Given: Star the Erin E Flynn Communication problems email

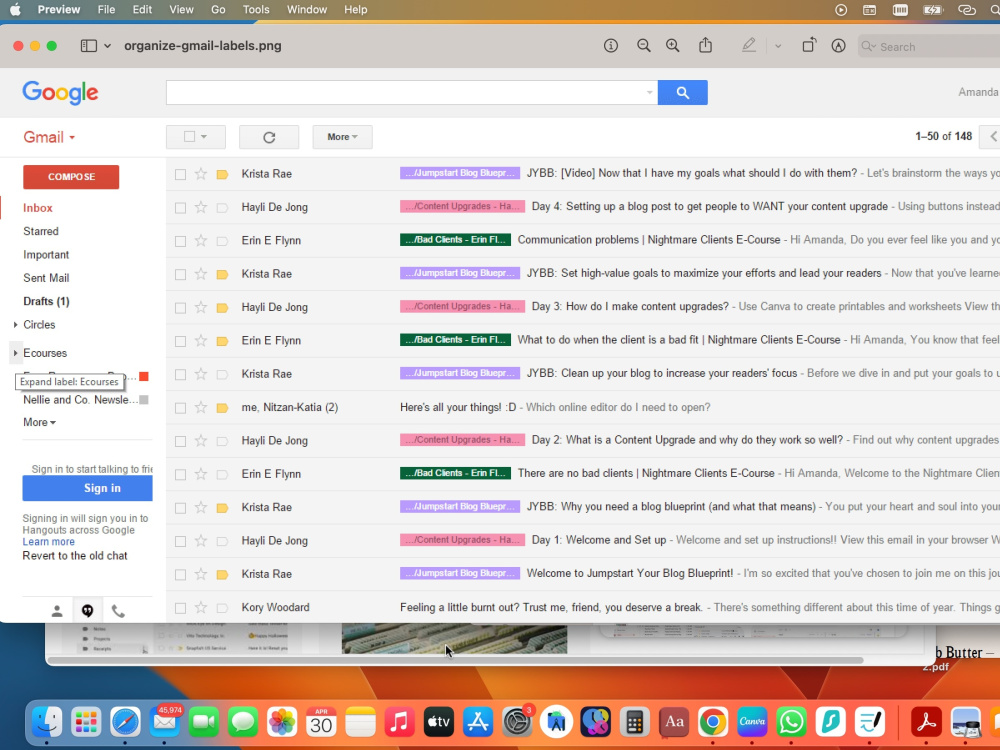Looking at the screenshot, I should click(x=201, y=240).
